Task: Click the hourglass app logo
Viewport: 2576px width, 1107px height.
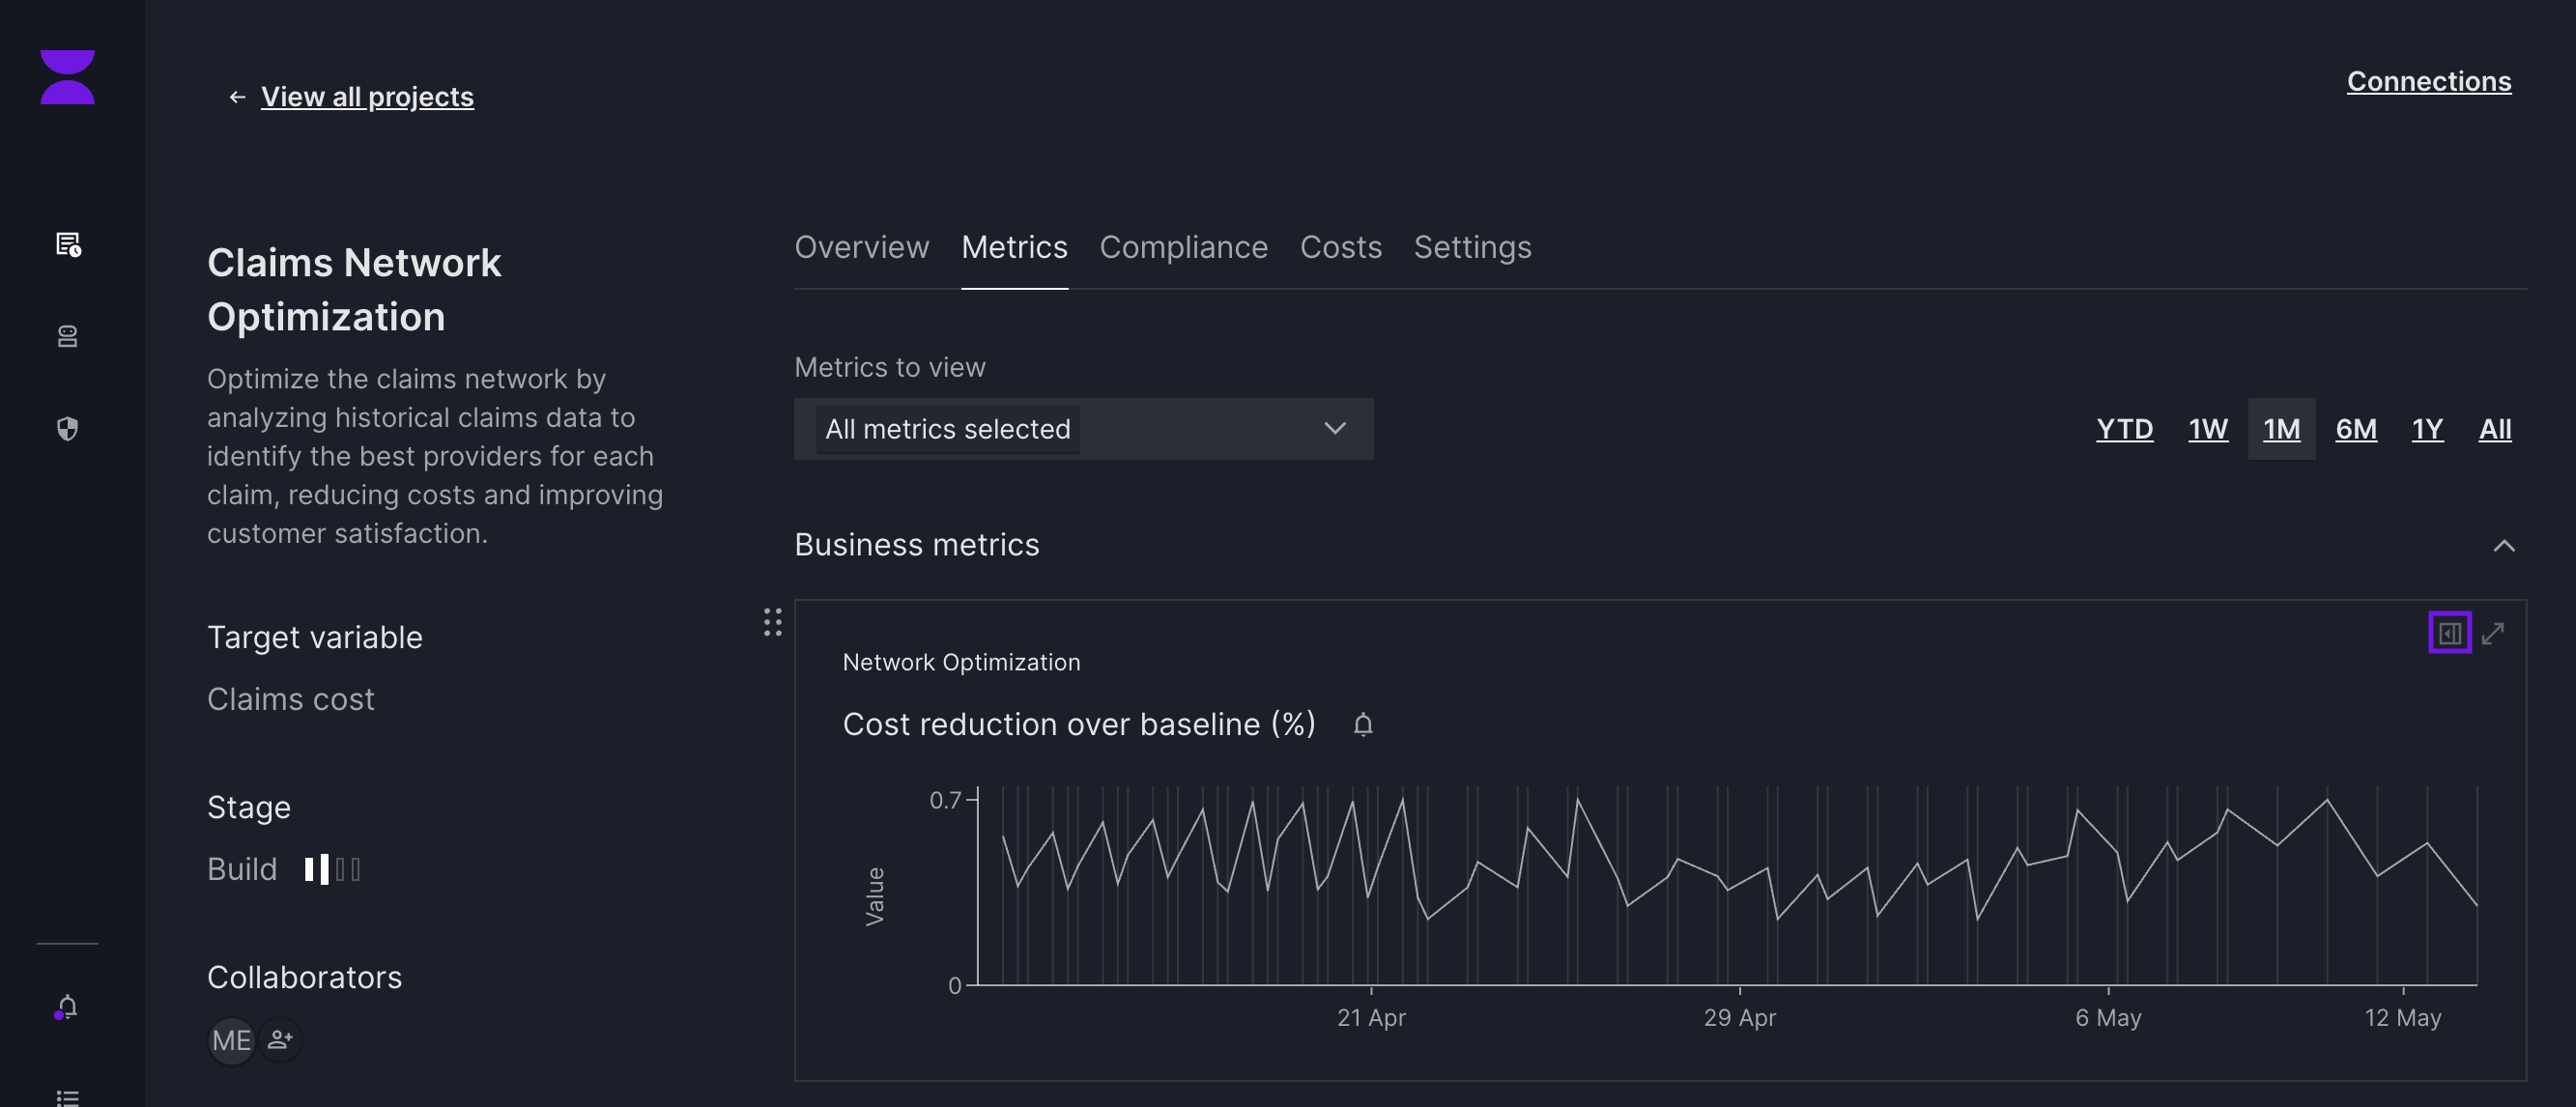Action: tap(67, 77)
